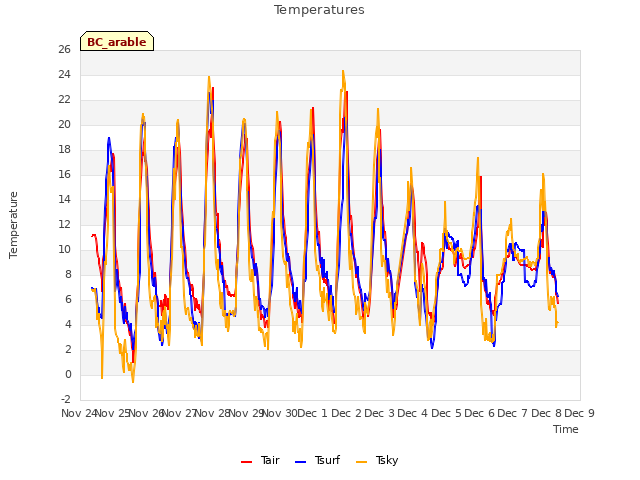Click the Dec 8 x-axis tick label

coord(546,413)
